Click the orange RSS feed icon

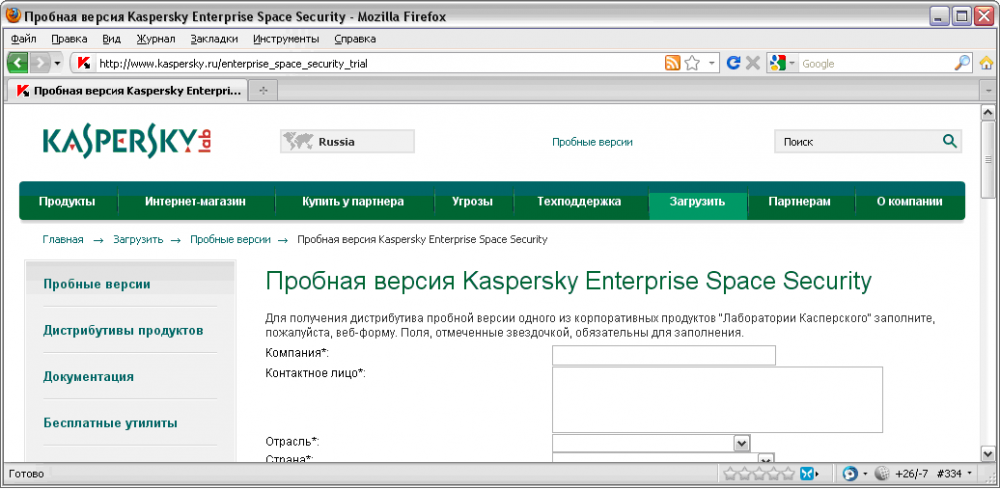coord(672,63)
